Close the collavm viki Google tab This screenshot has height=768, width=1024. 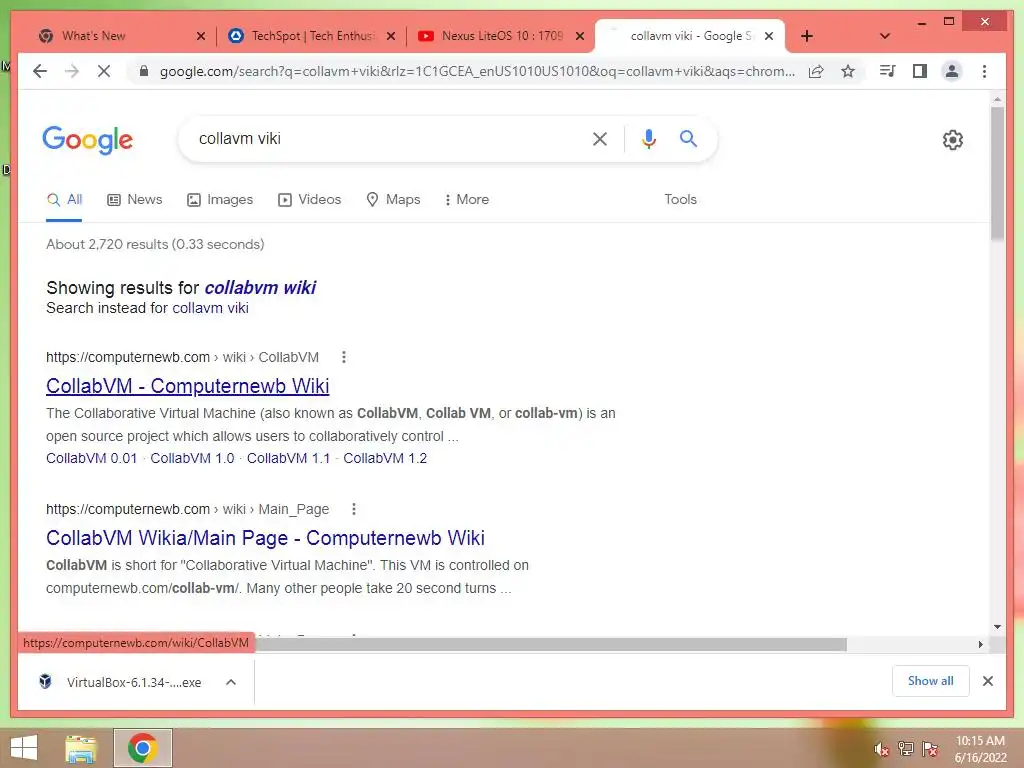(x=769, y=36)
